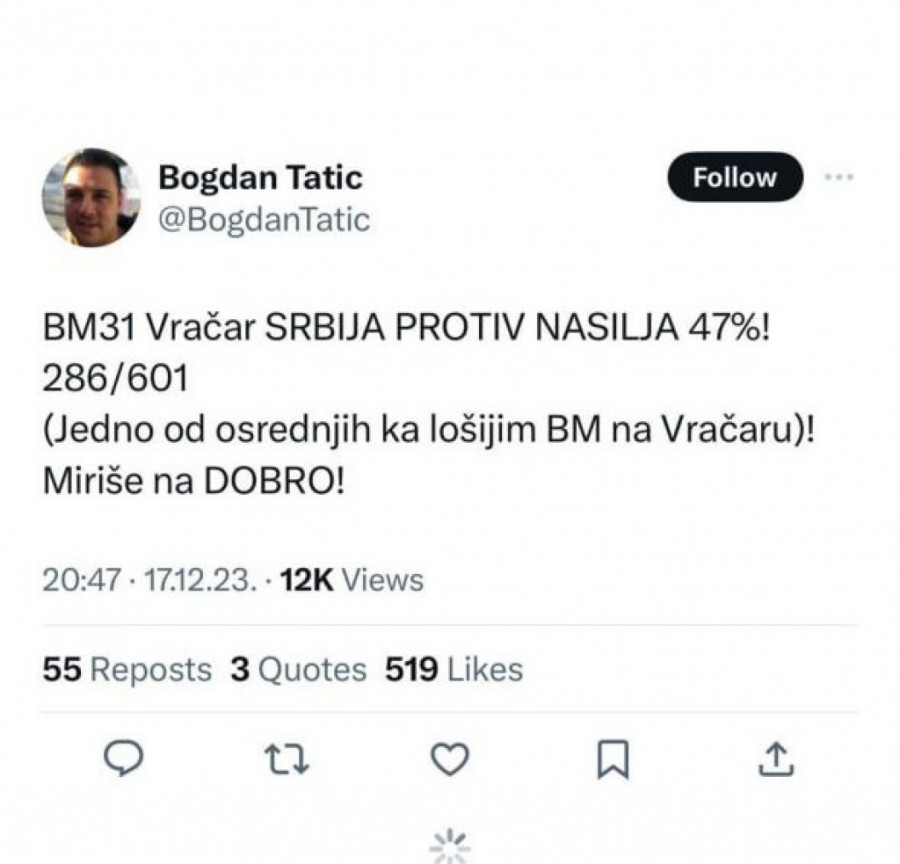Bookmark this tweet with the bookmark icon
900x864 pixels.
point(613,759)
